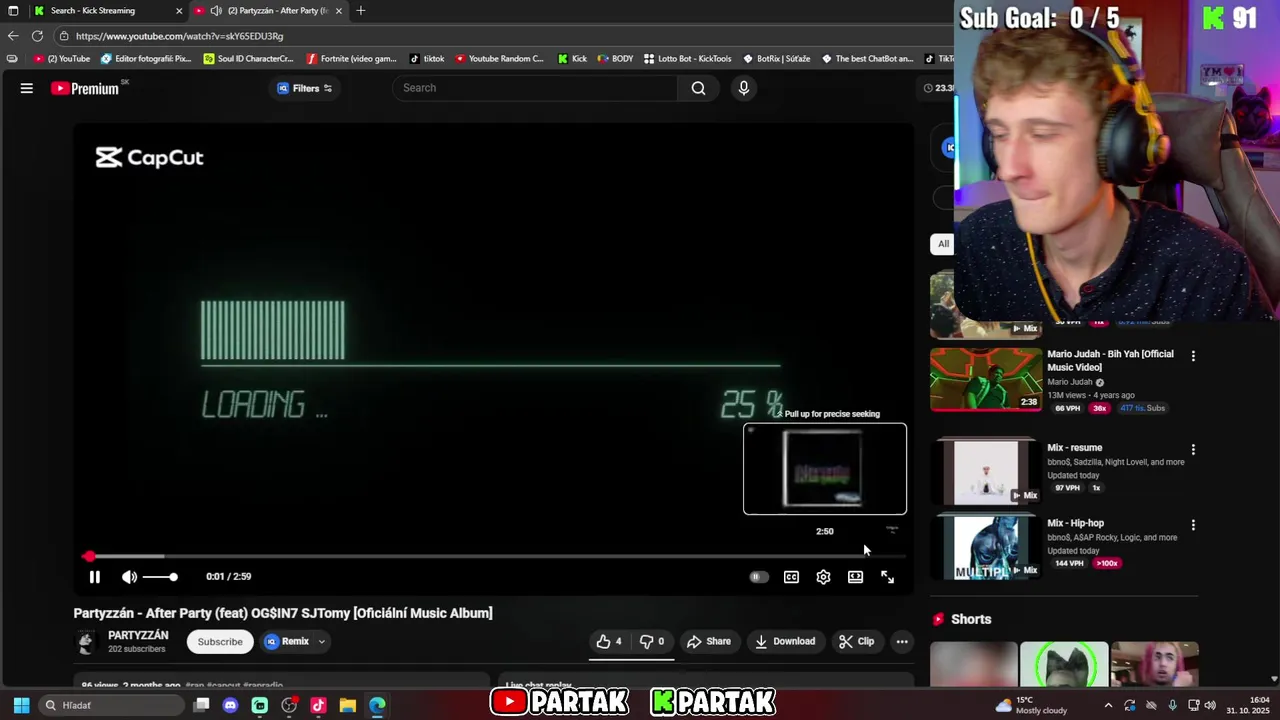Seek on the video progress bar
Image resolution: width=1280 pixels, height=720 pixels.
[x=494, y=556]
